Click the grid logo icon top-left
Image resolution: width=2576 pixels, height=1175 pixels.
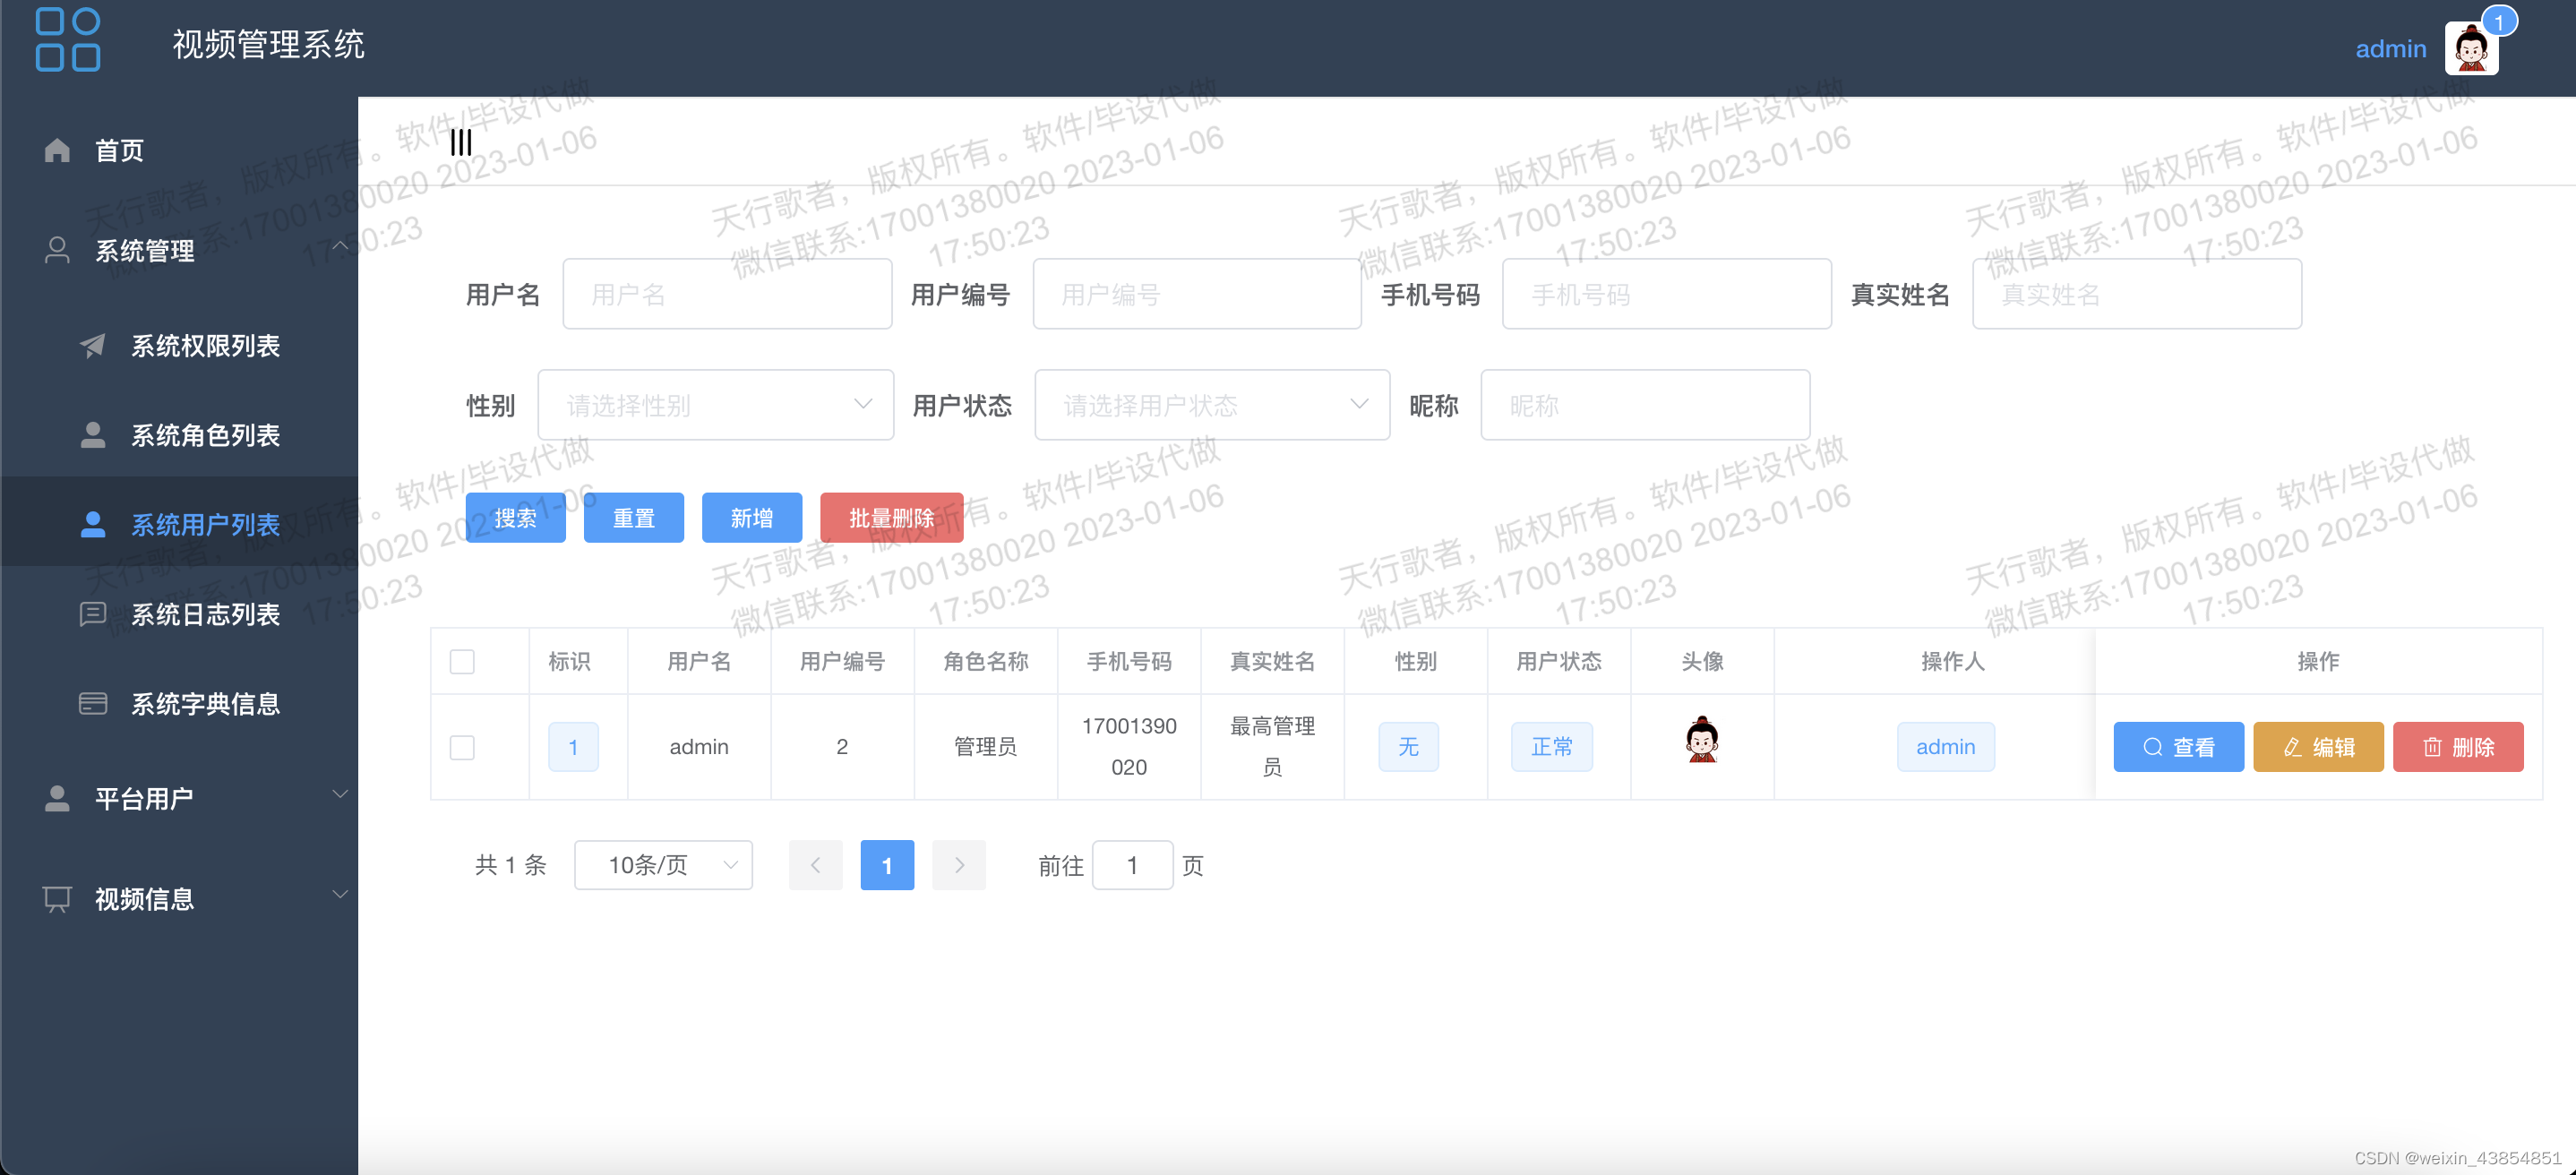pyautogui.click(x=68, y=40)
